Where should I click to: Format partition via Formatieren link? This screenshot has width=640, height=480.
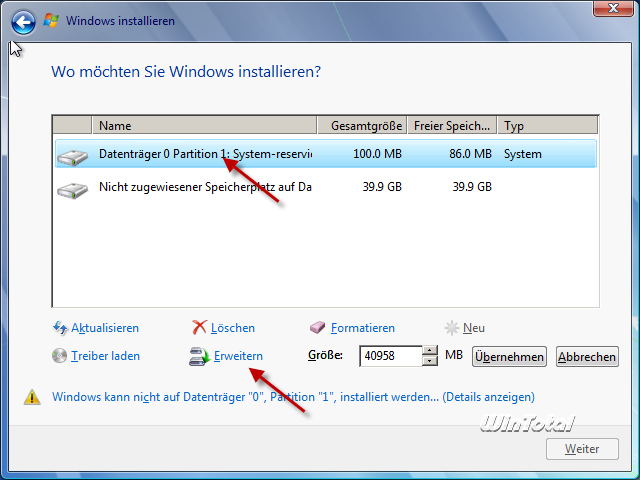click(363, 328)
